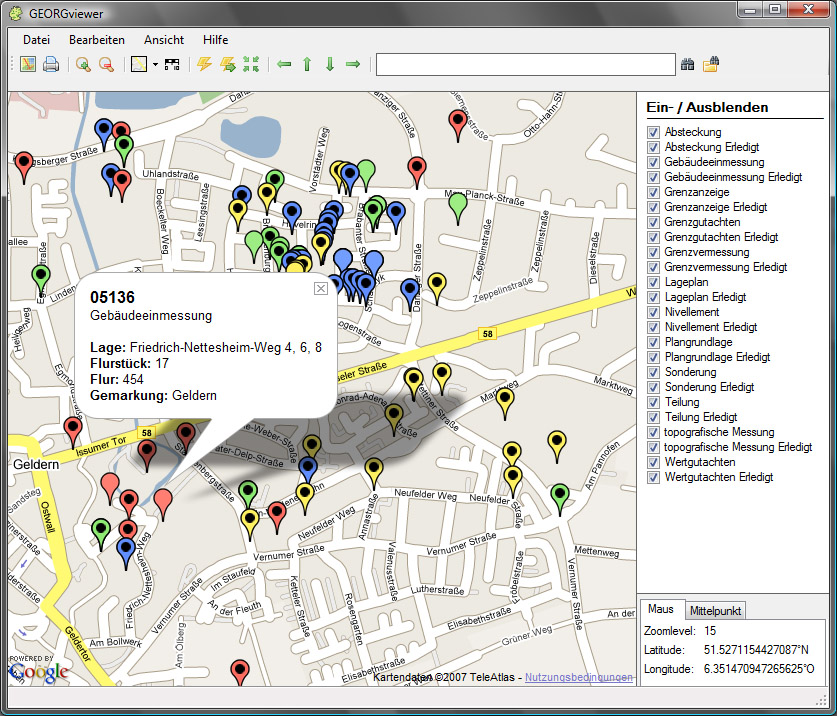The image size is (837, 716).
Task: Pan the map down with green arrow
Action: coord(330,65)
